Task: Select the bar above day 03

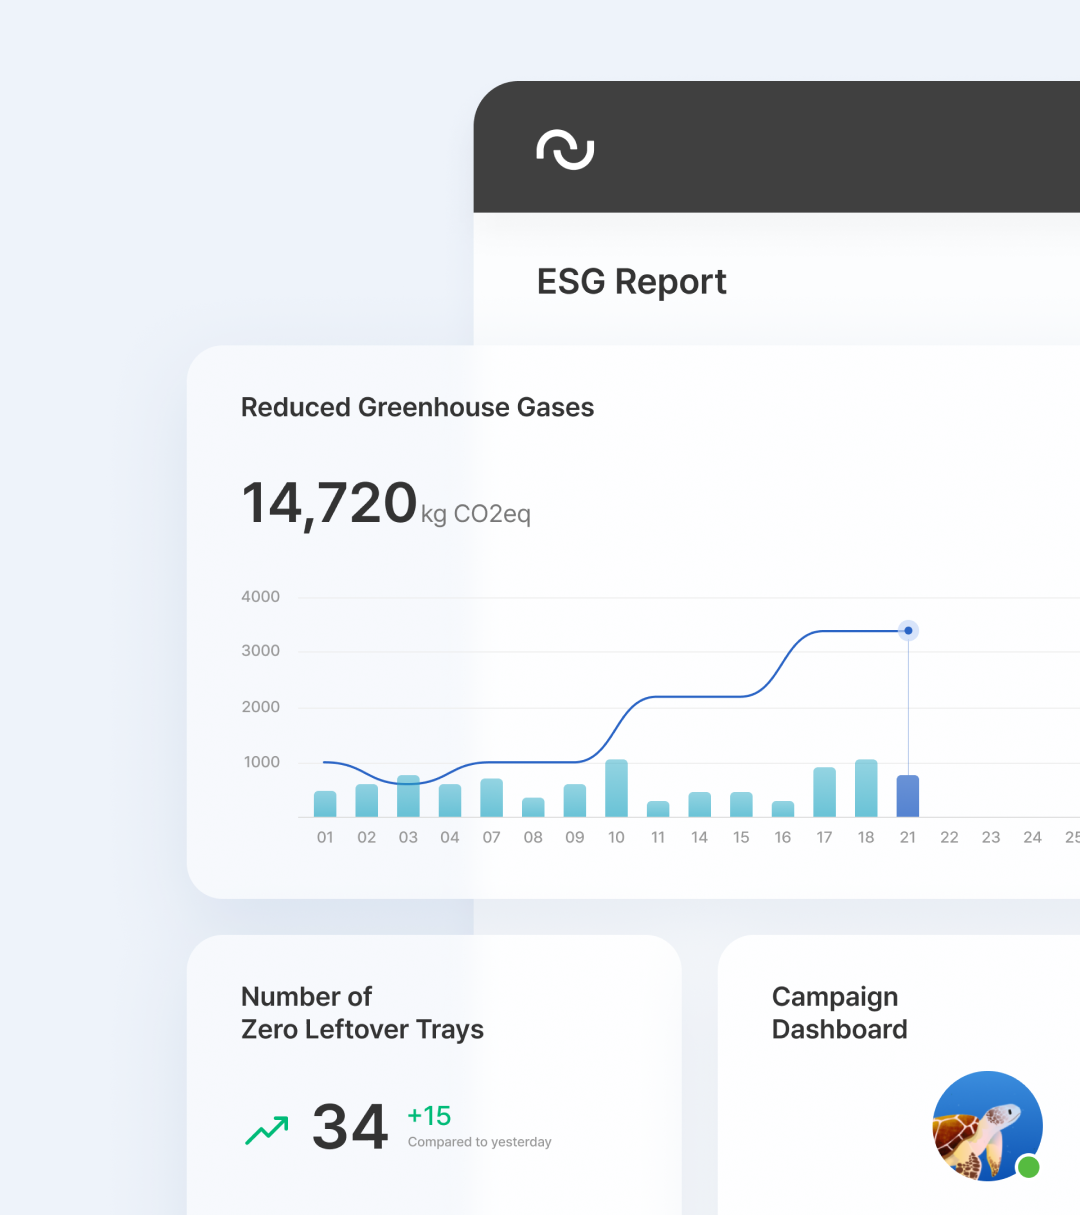Action: pos(408,796)
